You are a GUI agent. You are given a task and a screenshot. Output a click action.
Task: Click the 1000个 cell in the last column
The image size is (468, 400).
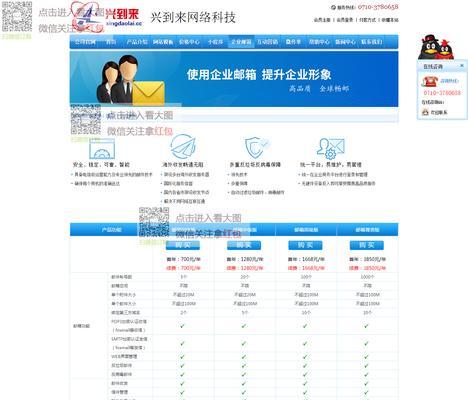[367, 277]
